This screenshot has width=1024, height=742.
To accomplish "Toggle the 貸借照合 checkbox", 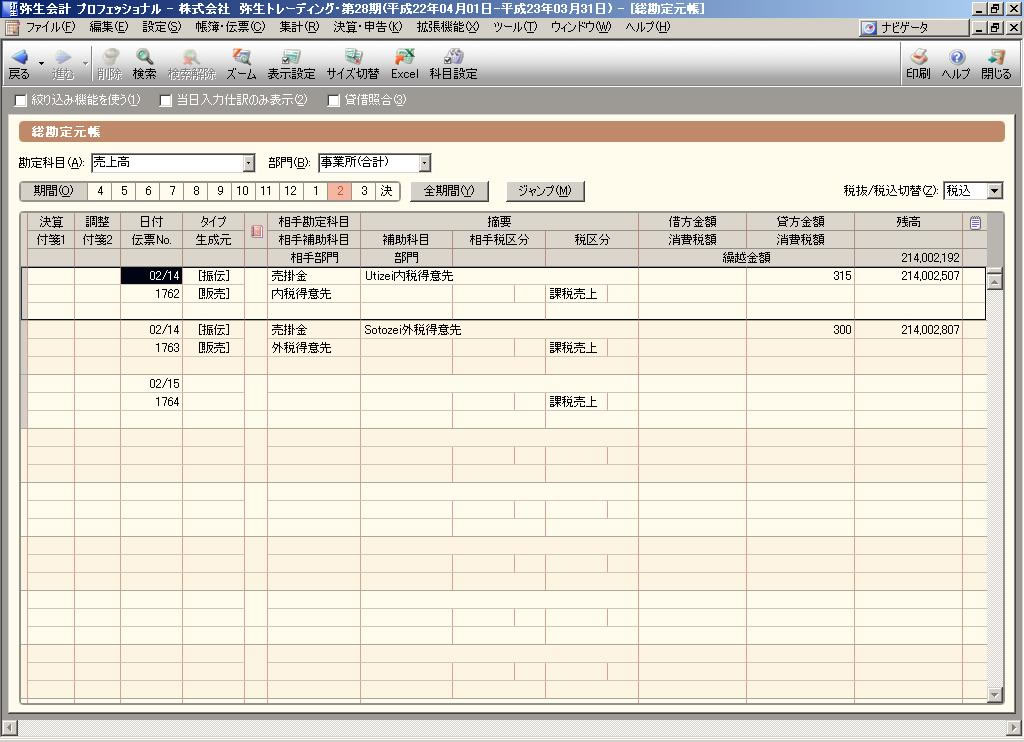I will (334, 100).
